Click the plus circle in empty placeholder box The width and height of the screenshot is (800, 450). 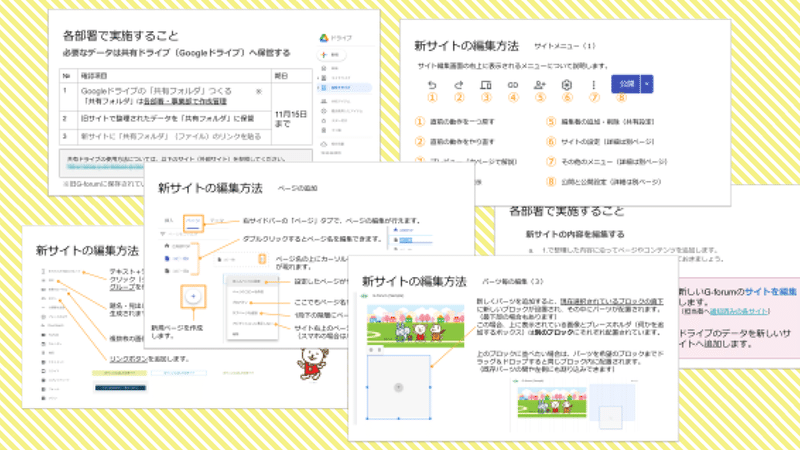pos(398,387)
